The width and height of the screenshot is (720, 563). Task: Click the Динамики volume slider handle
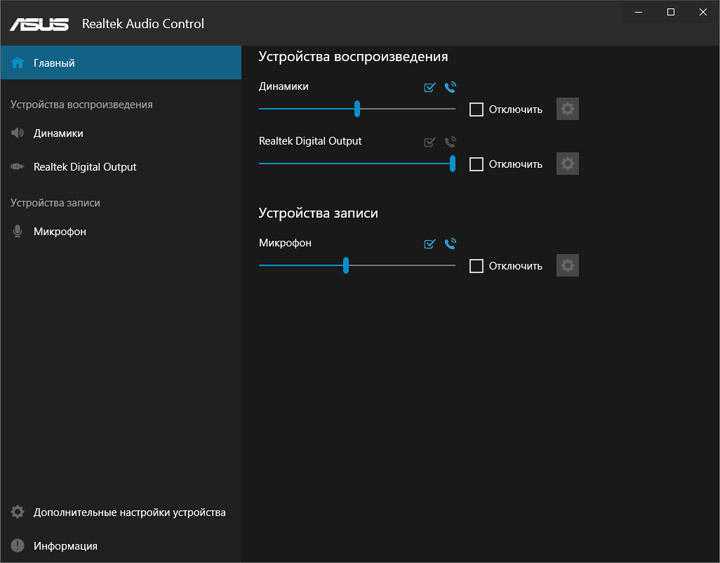pos(357,109)
